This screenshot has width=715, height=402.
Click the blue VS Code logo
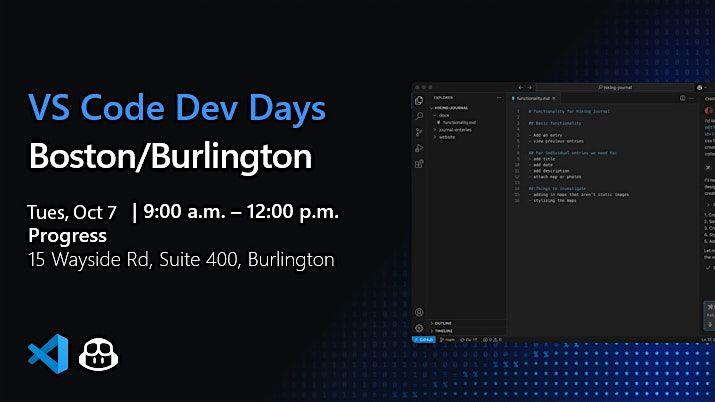(x=48, y=354)
